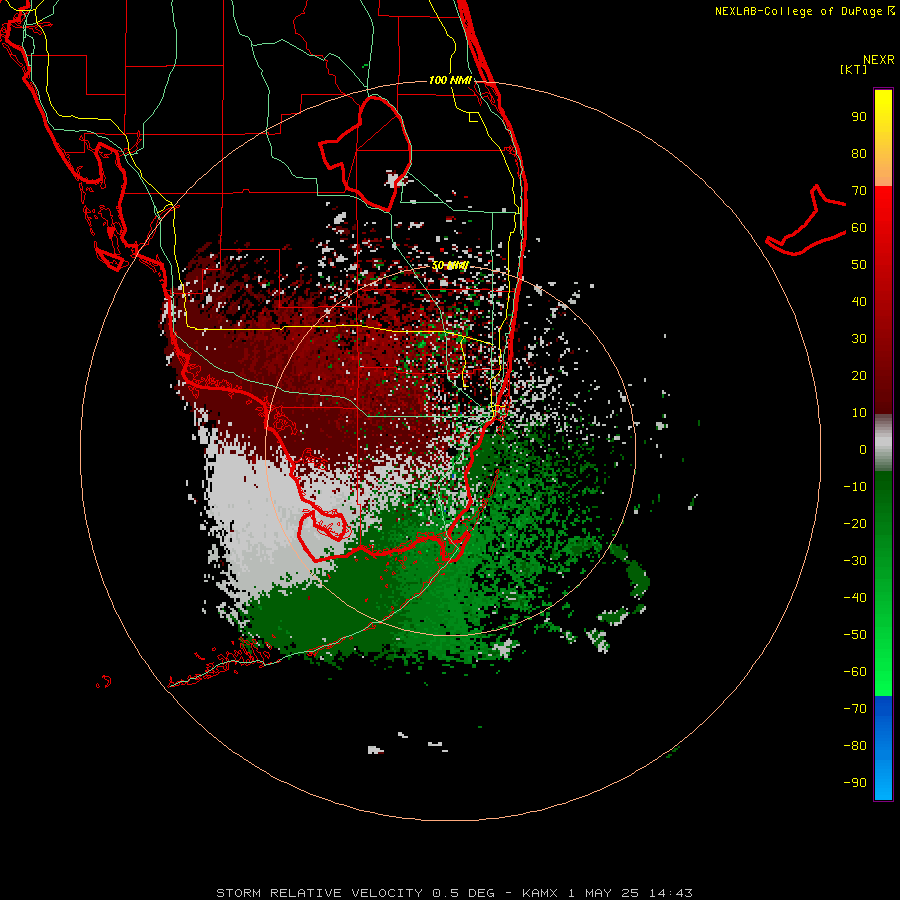Click the red island outline east of Florida

806,221
